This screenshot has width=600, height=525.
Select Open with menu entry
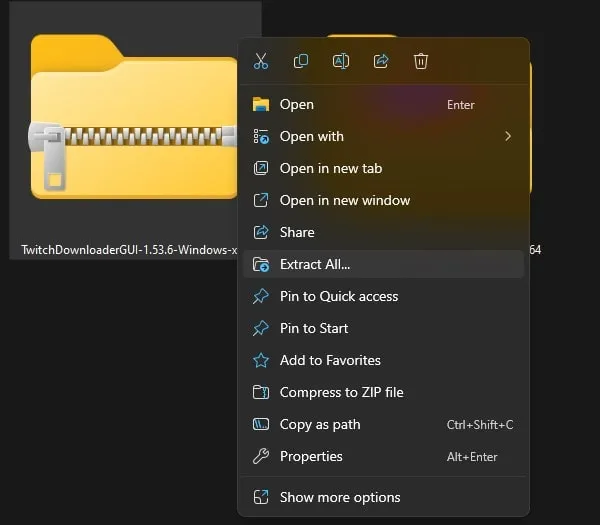click(383, 136)
